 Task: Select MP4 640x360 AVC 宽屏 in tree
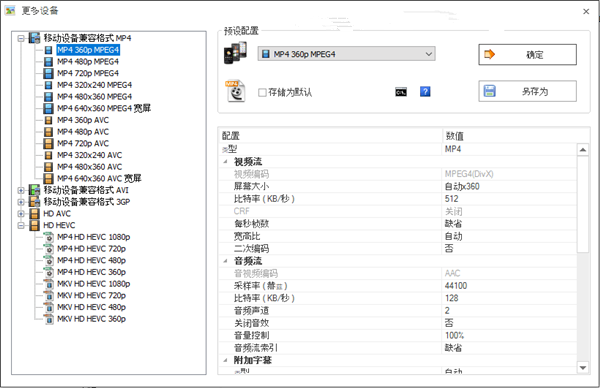[x=99, y=179]
